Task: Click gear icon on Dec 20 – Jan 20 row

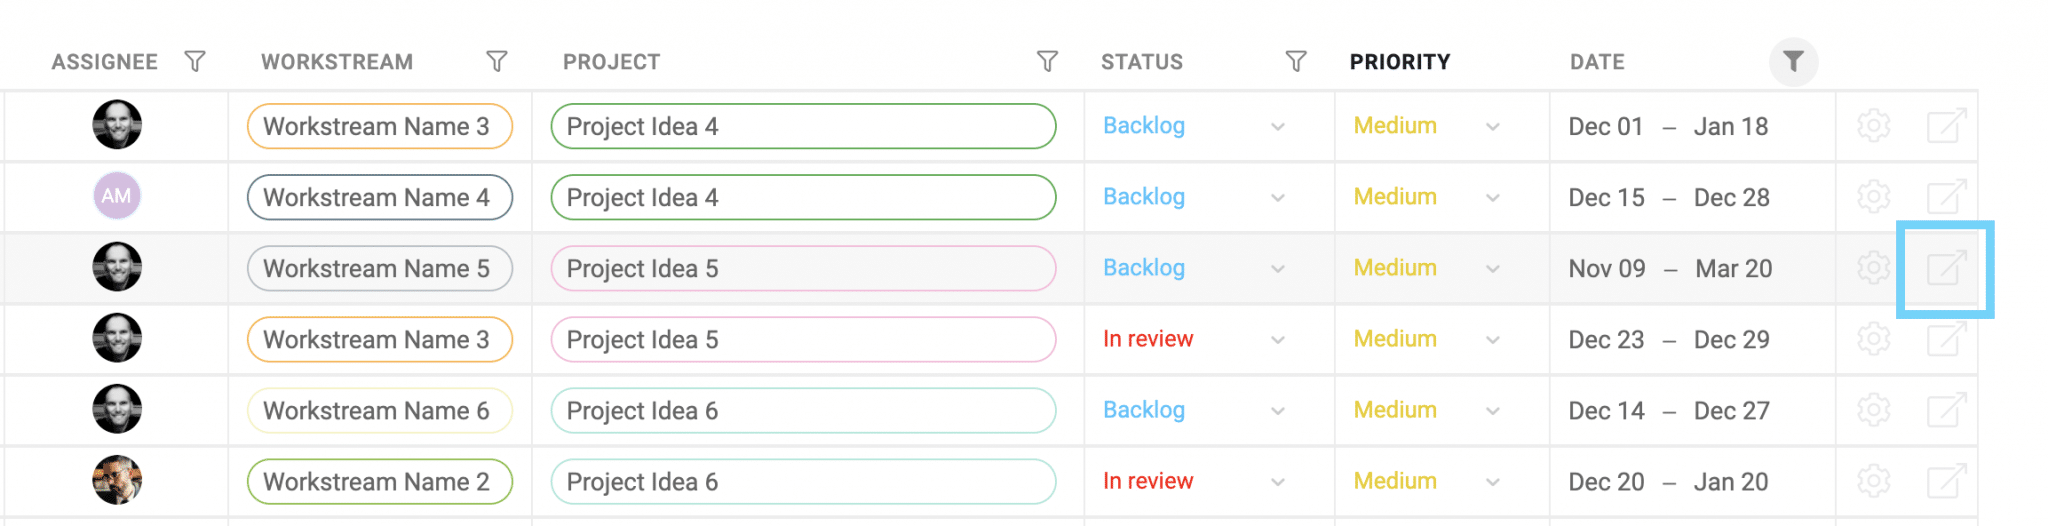Action: coord(1873,481)
